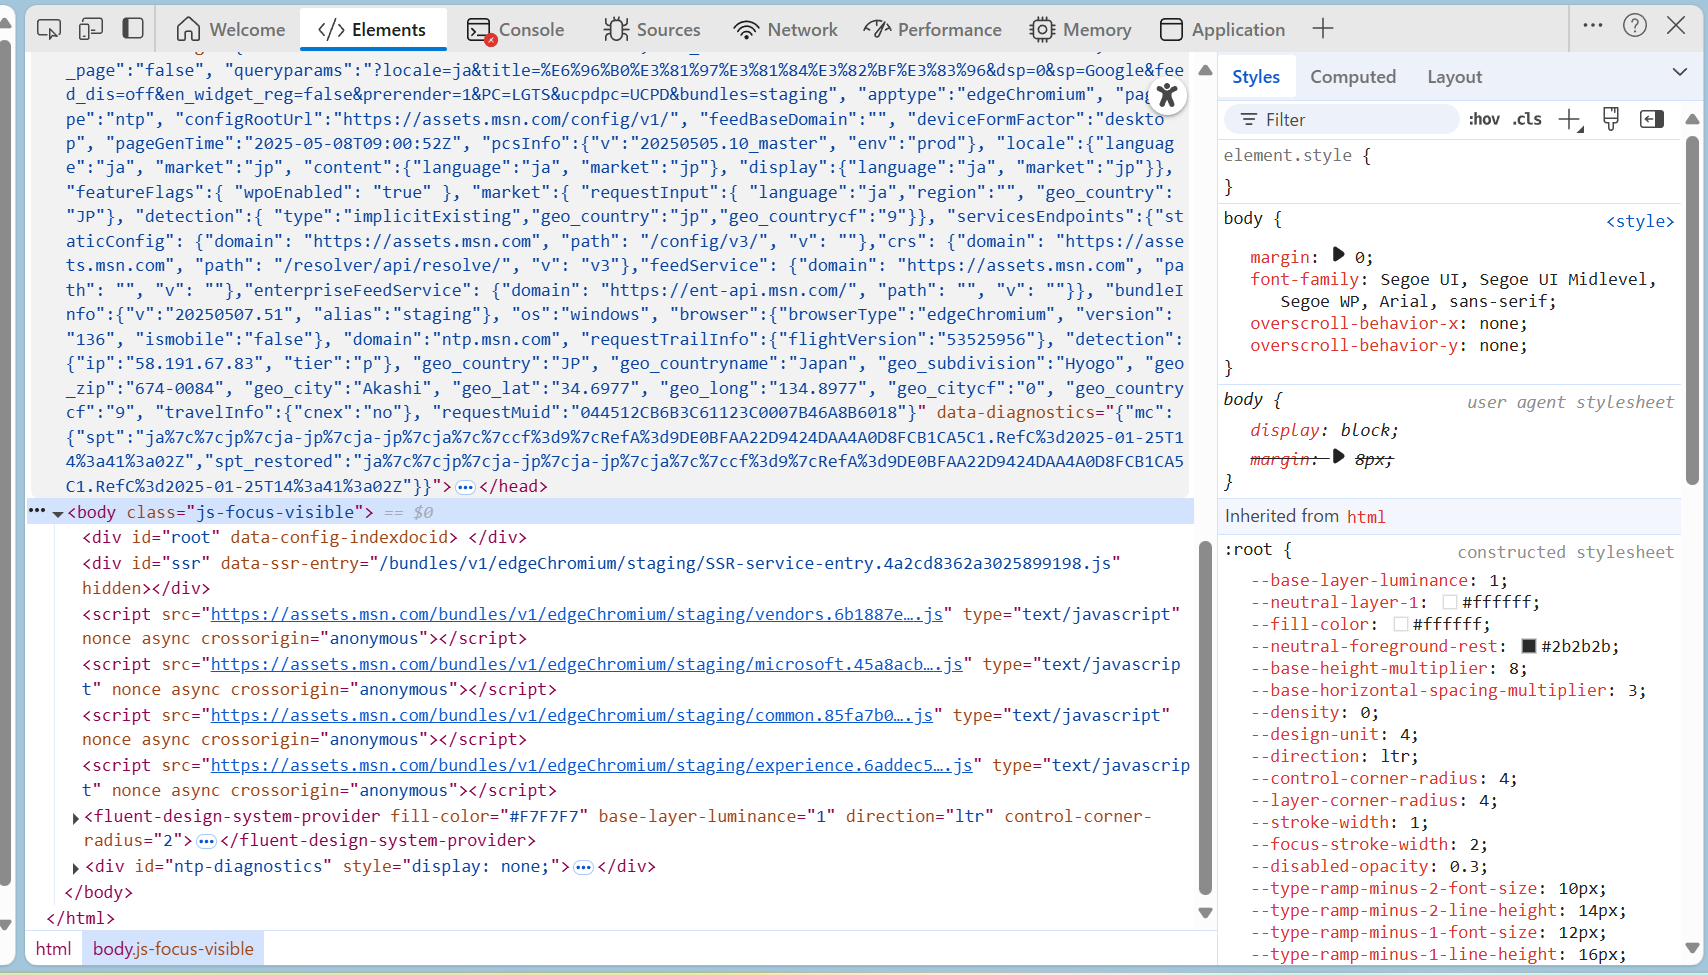Switch to the Network tab
This screenshot has width=1708, height=975.
786,30
